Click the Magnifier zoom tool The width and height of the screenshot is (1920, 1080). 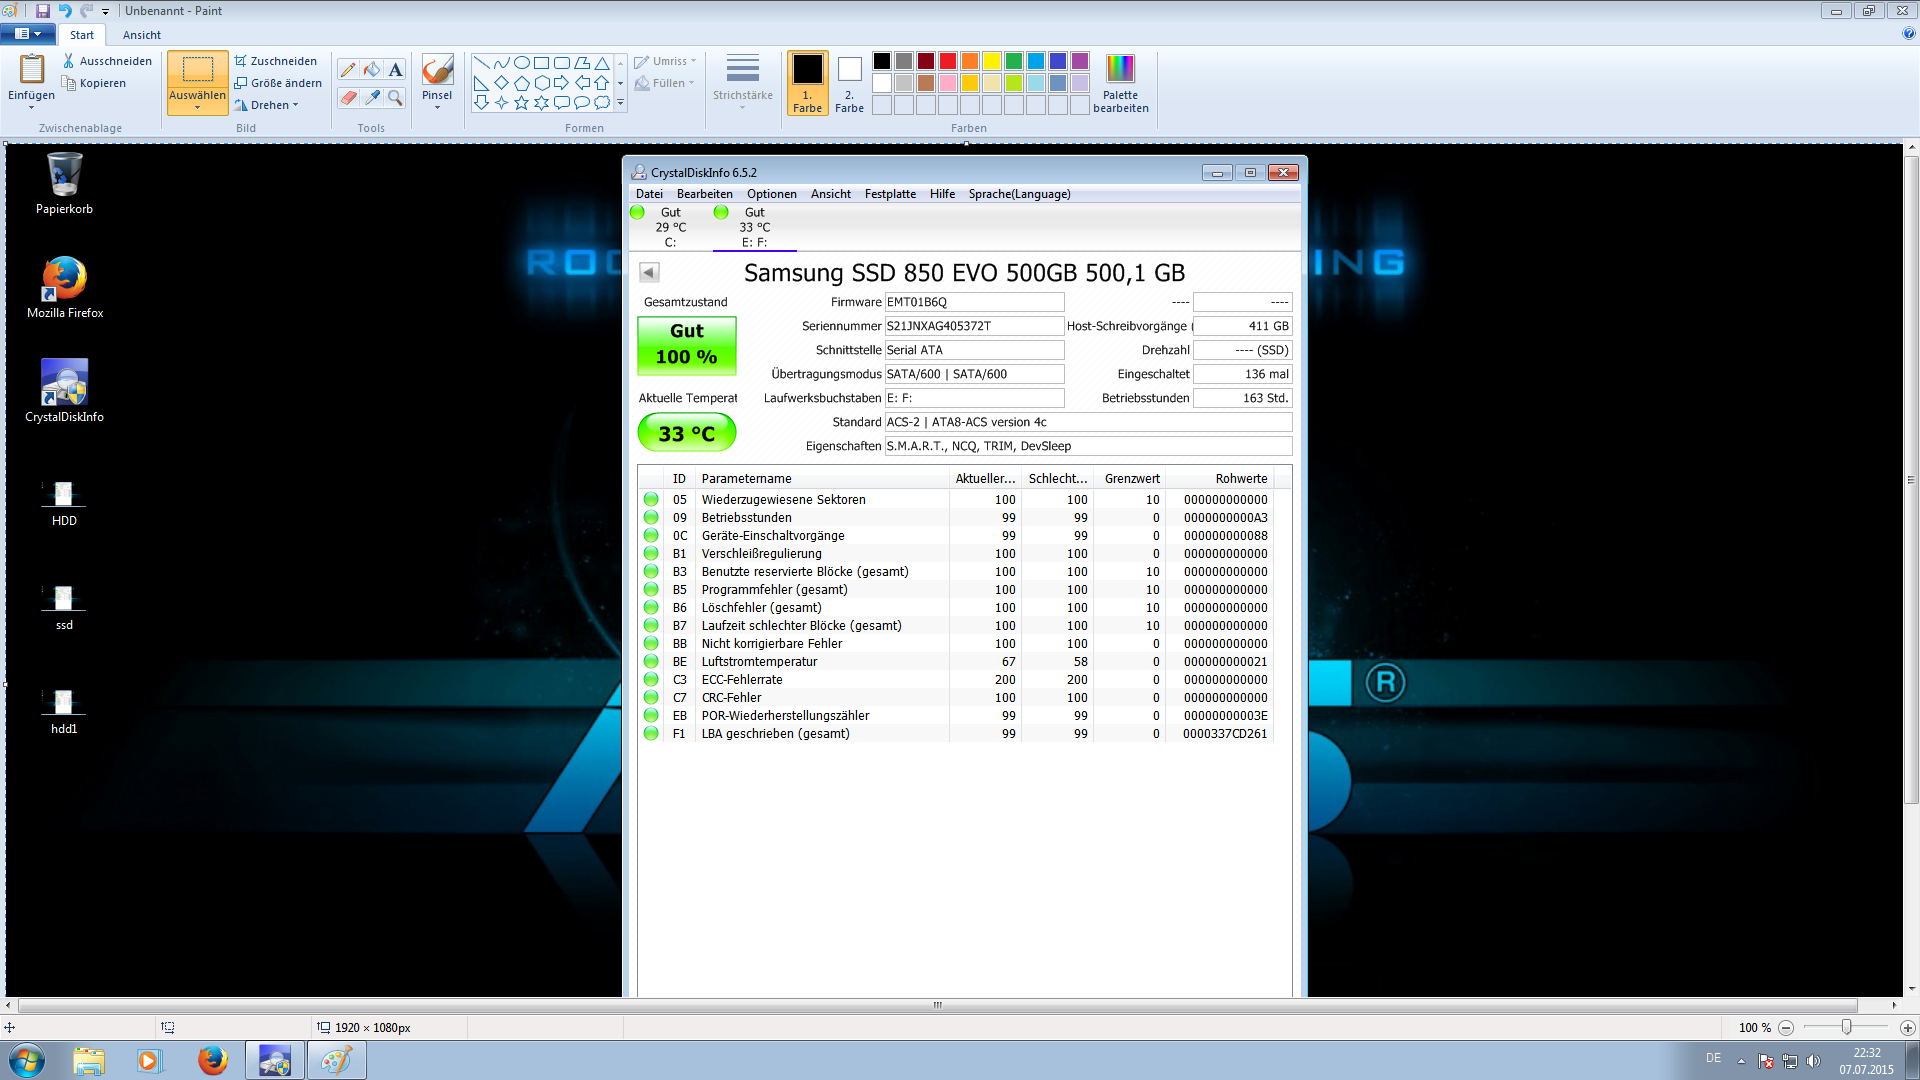click(396, 97)
